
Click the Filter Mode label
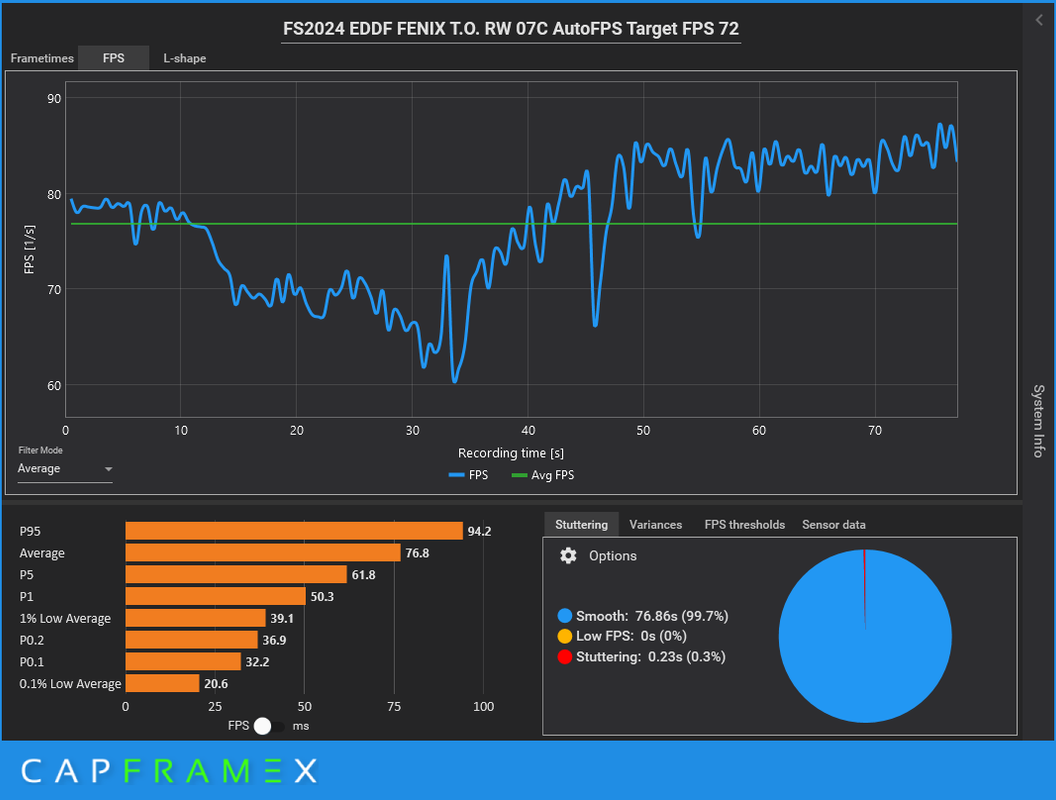[x=40, y=450]
